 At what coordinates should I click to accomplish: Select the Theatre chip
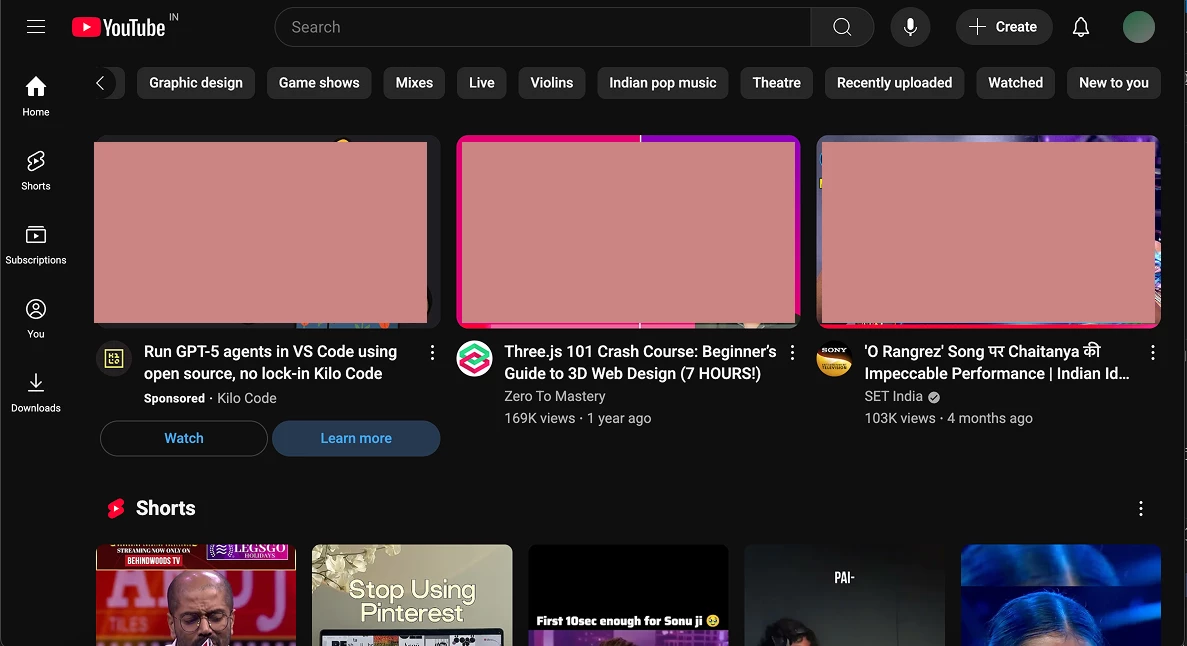point(776,83)
